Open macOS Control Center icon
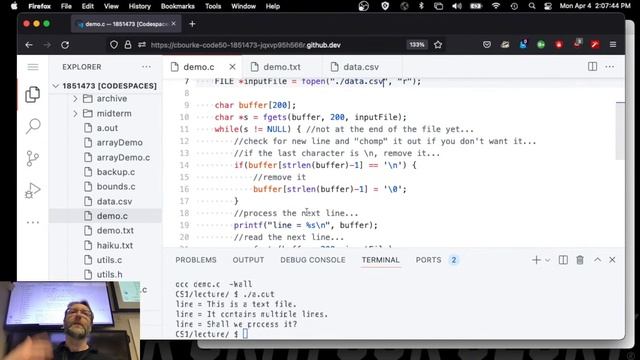Viewport: 640px width, 360px height. 548,6
